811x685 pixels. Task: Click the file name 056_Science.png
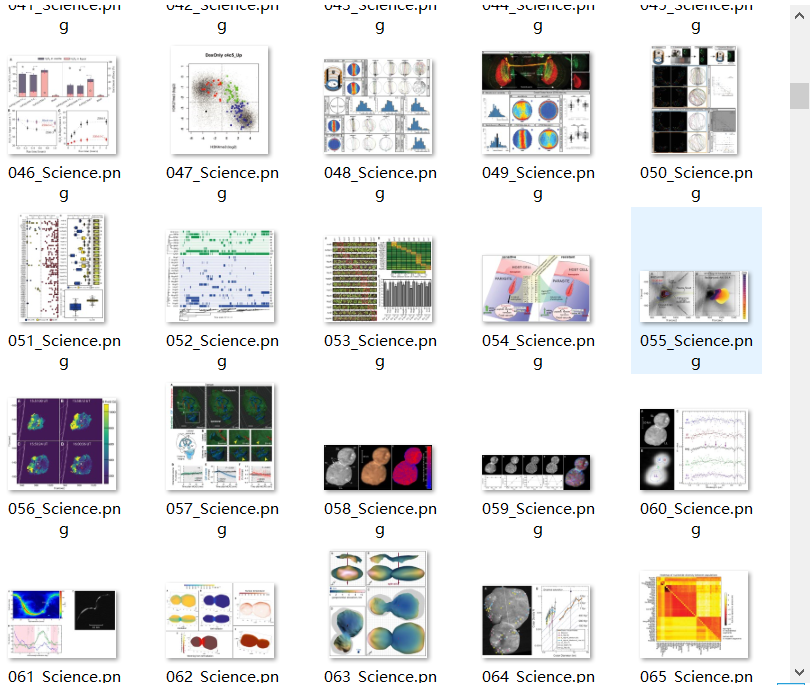coord(64,518)
